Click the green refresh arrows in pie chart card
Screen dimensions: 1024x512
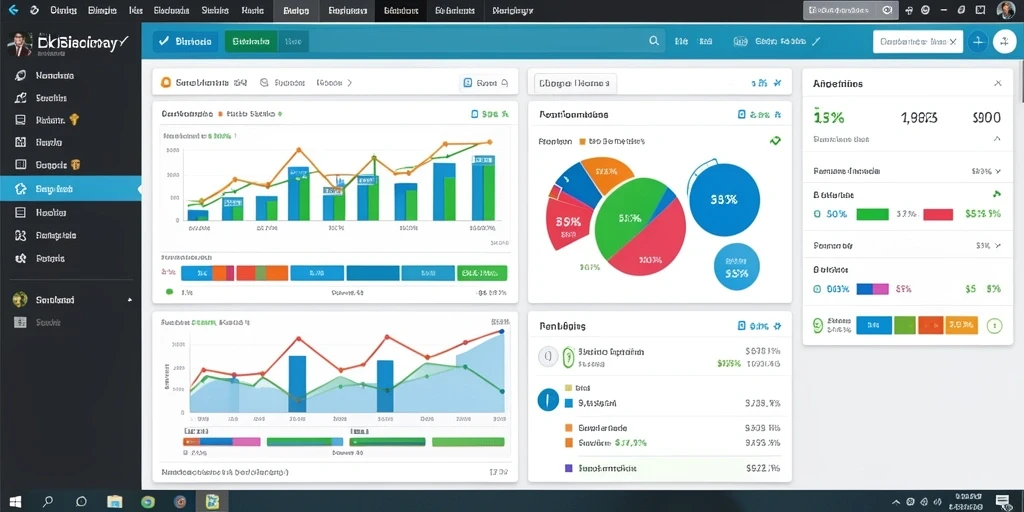775,140
